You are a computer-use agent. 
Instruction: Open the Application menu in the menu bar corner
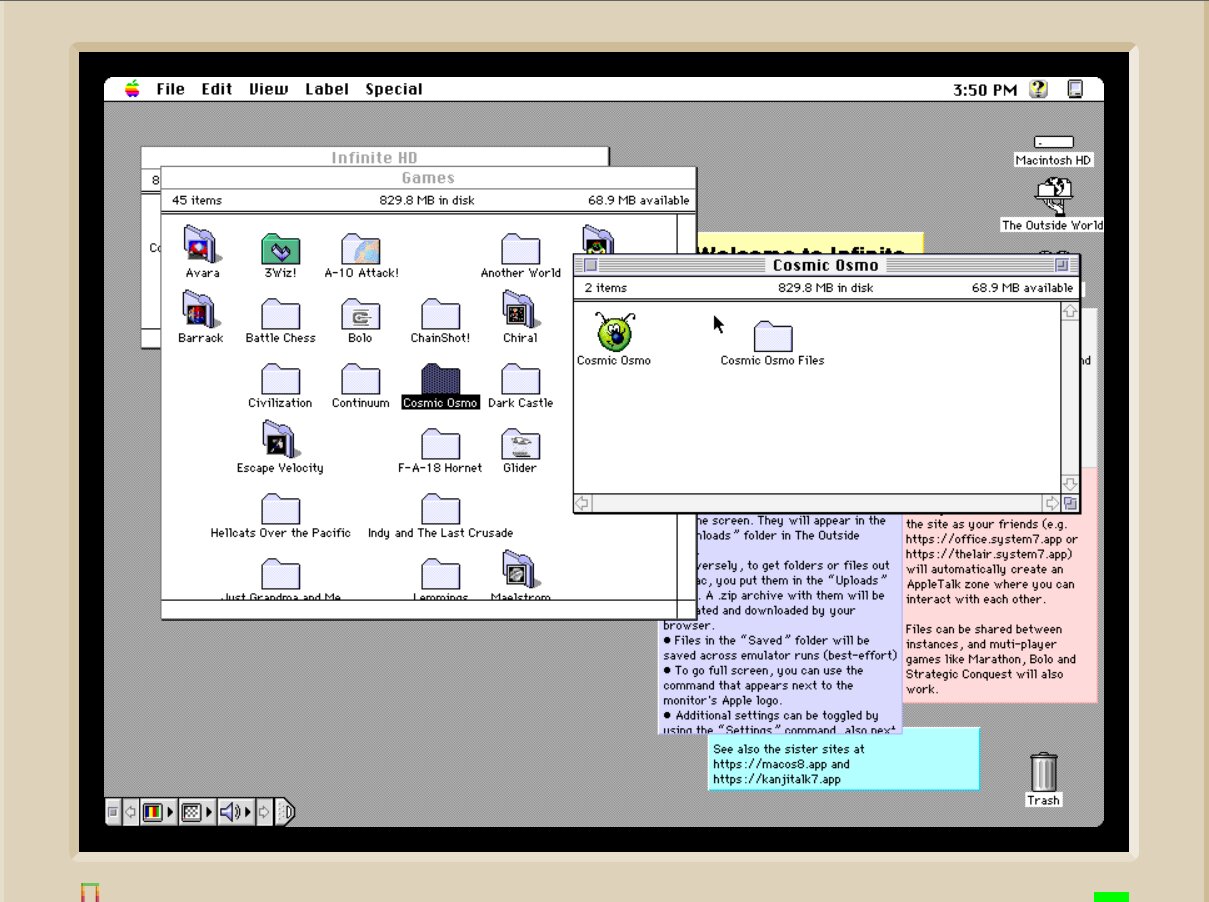click(x=1076, y=89)
